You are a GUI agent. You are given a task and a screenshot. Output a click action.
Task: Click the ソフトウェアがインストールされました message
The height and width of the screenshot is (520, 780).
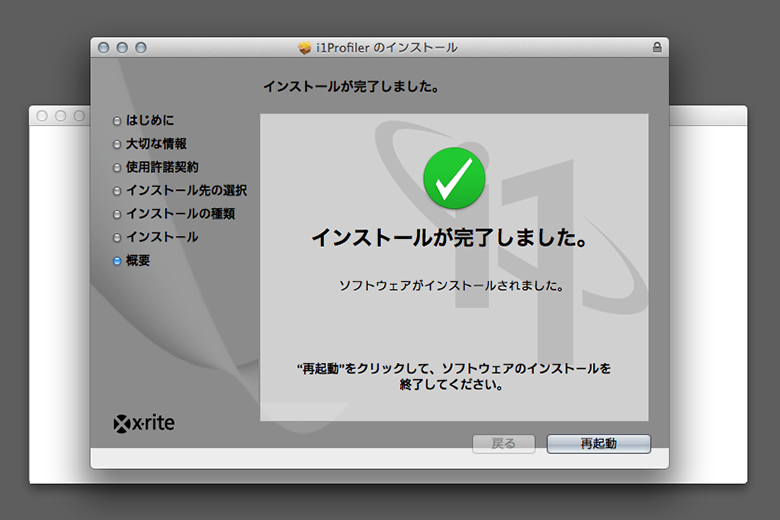451,286
